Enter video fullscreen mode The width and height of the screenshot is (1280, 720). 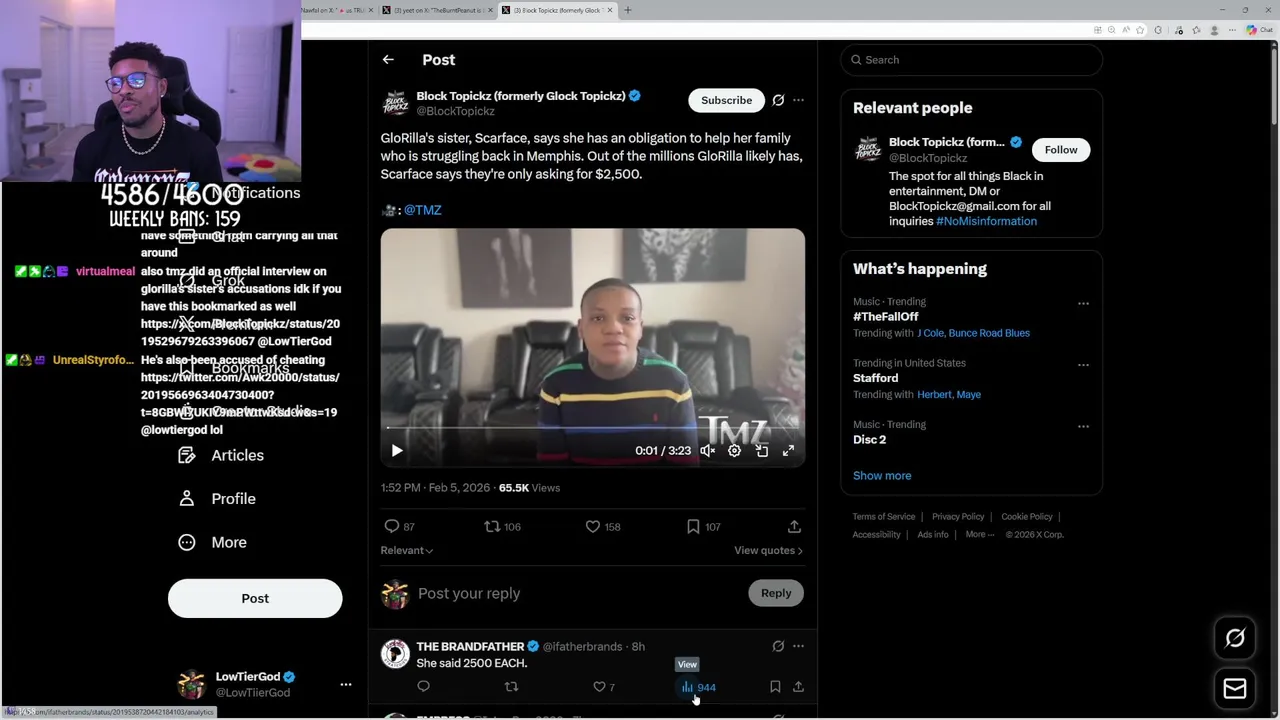click(x=788, y=451)
